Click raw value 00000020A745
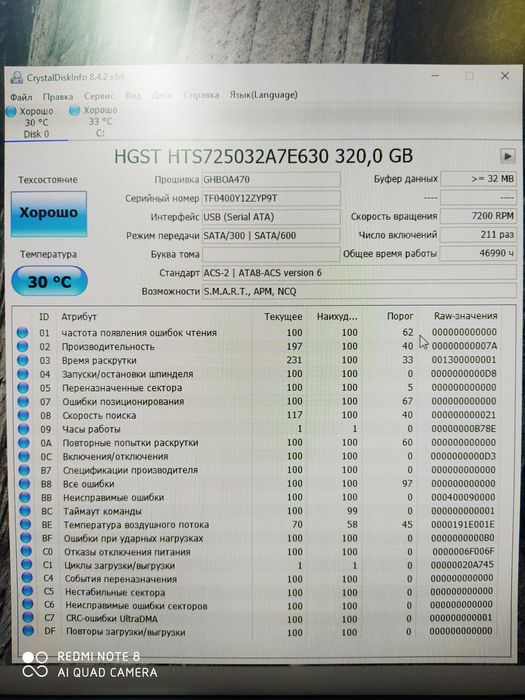This screenshot has height=700, width=525. click(x=462, y=565)
